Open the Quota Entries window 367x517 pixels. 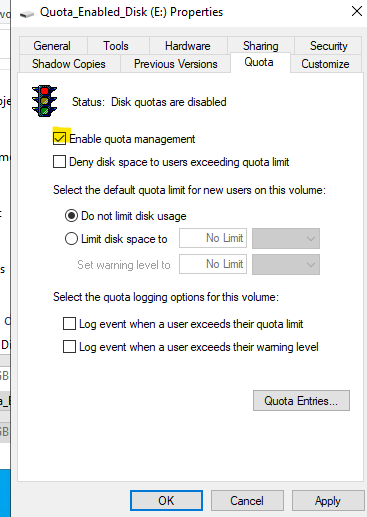301,400
